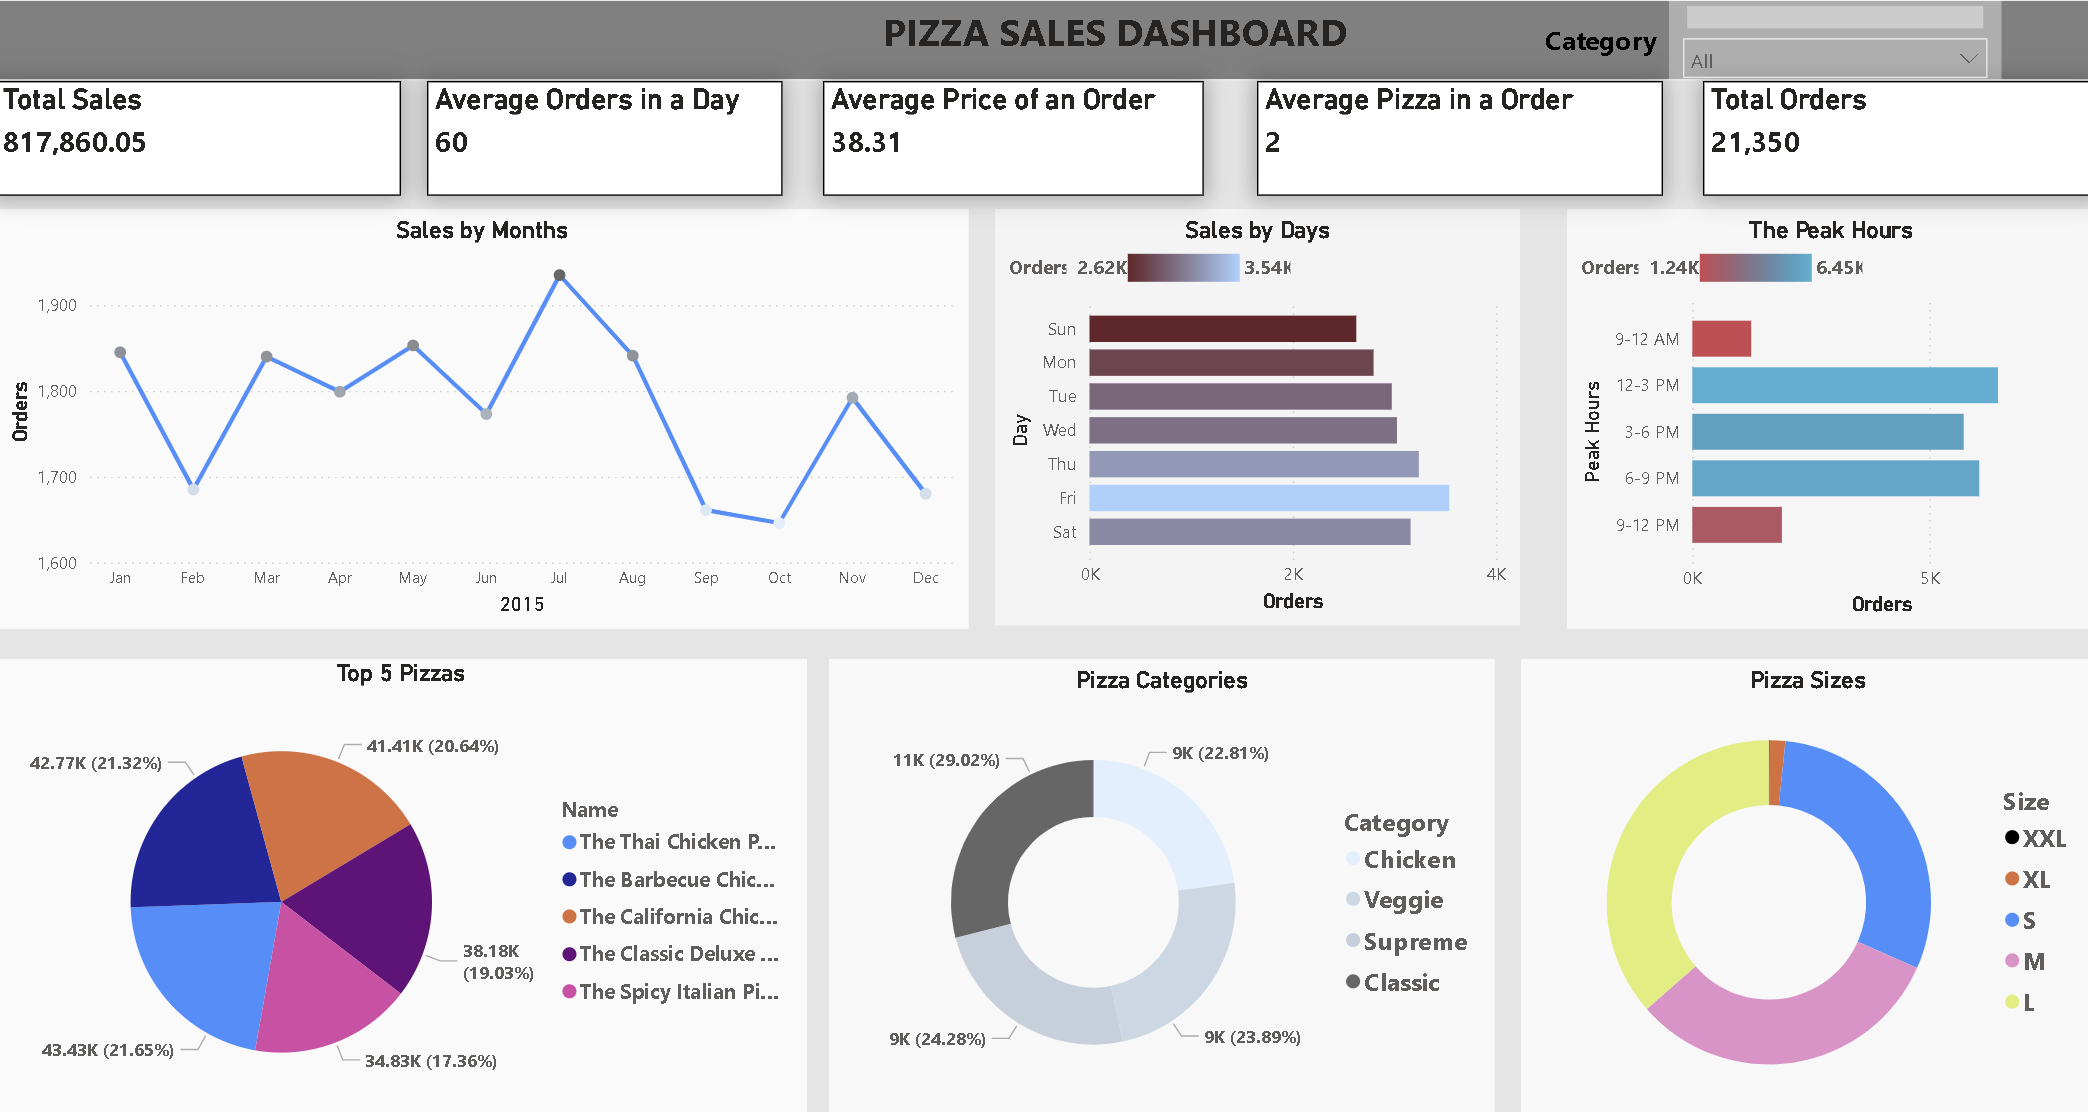This screenshot has height=1112, width=2088.
Task: Click the Total Sales KPI card
Action: (x=200, y=136)
